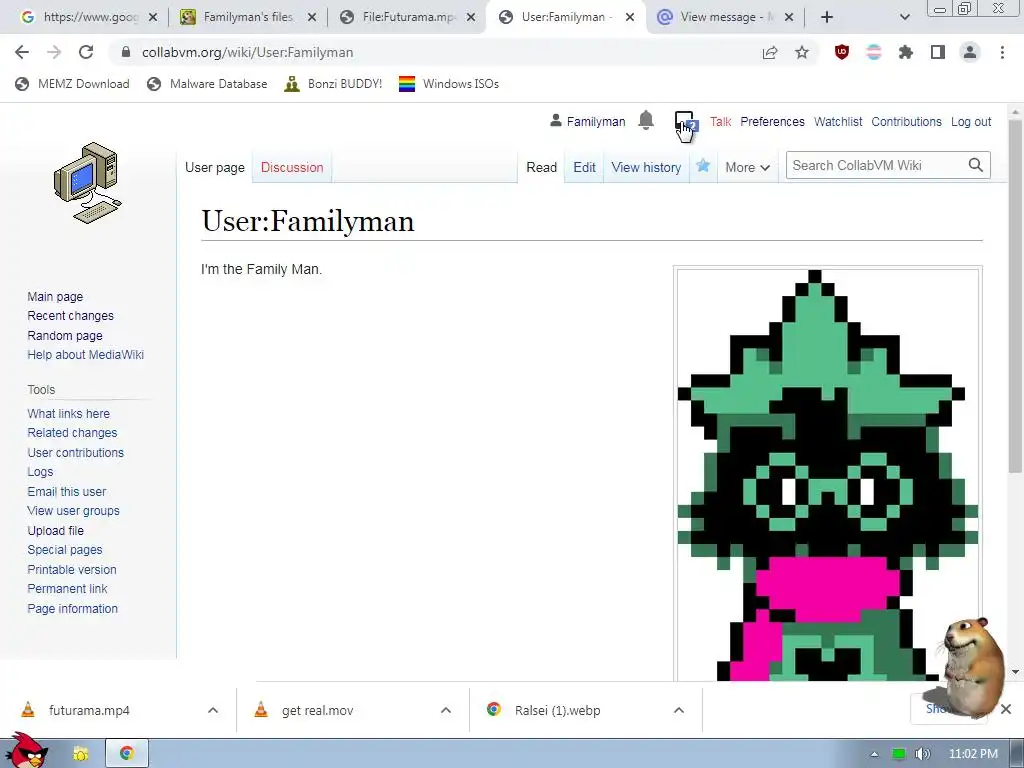Select the Read tab
The width and height of the screenshot is (1024, 768).
(541, 167)
